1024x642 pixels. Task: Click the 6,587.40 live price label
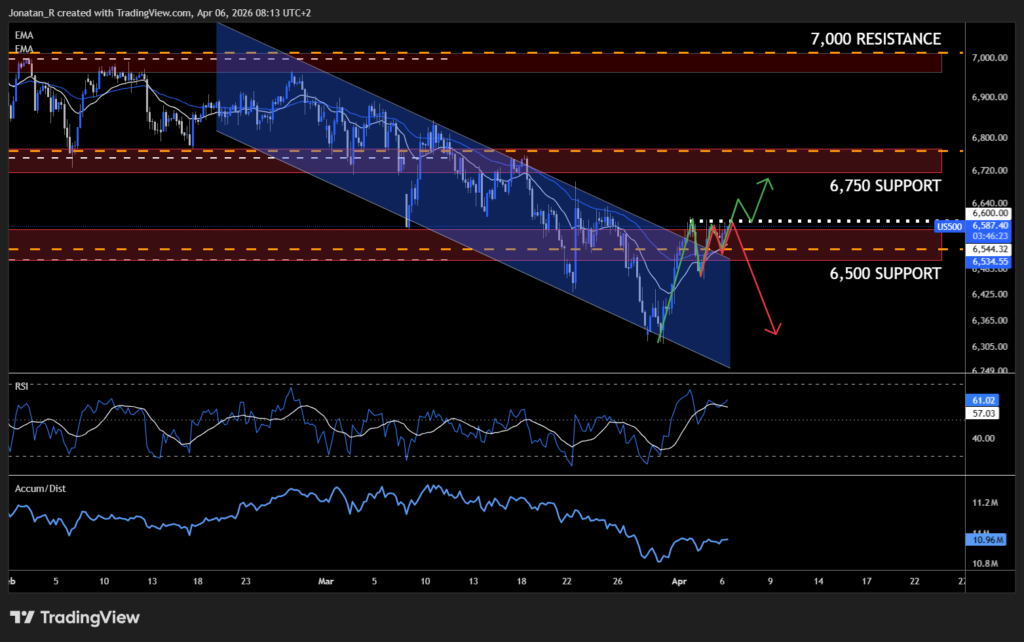pyautogui.click(x=991, y=227)
